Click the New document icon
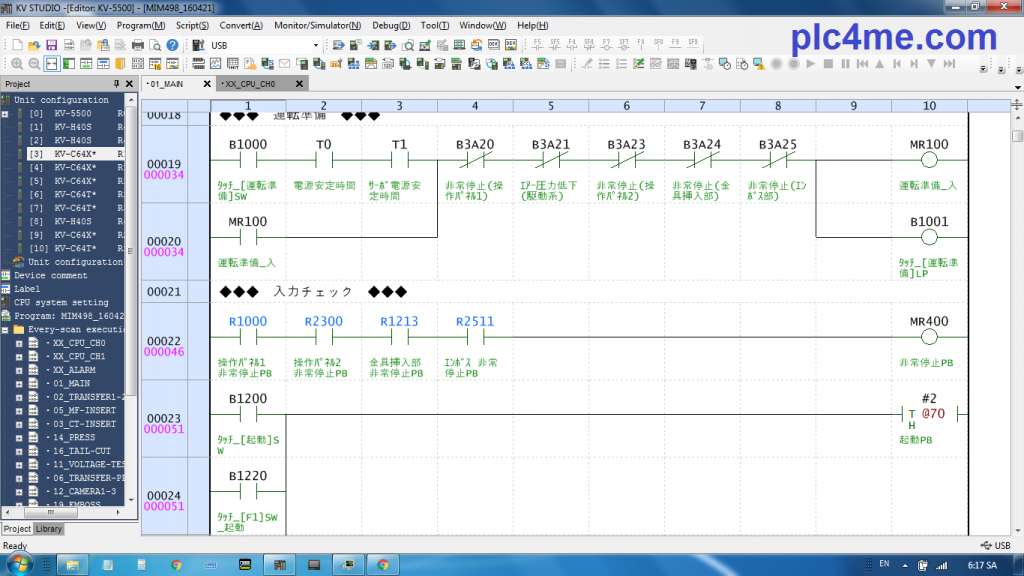Screen dimensions: 1024x576 tap(17, 45)
